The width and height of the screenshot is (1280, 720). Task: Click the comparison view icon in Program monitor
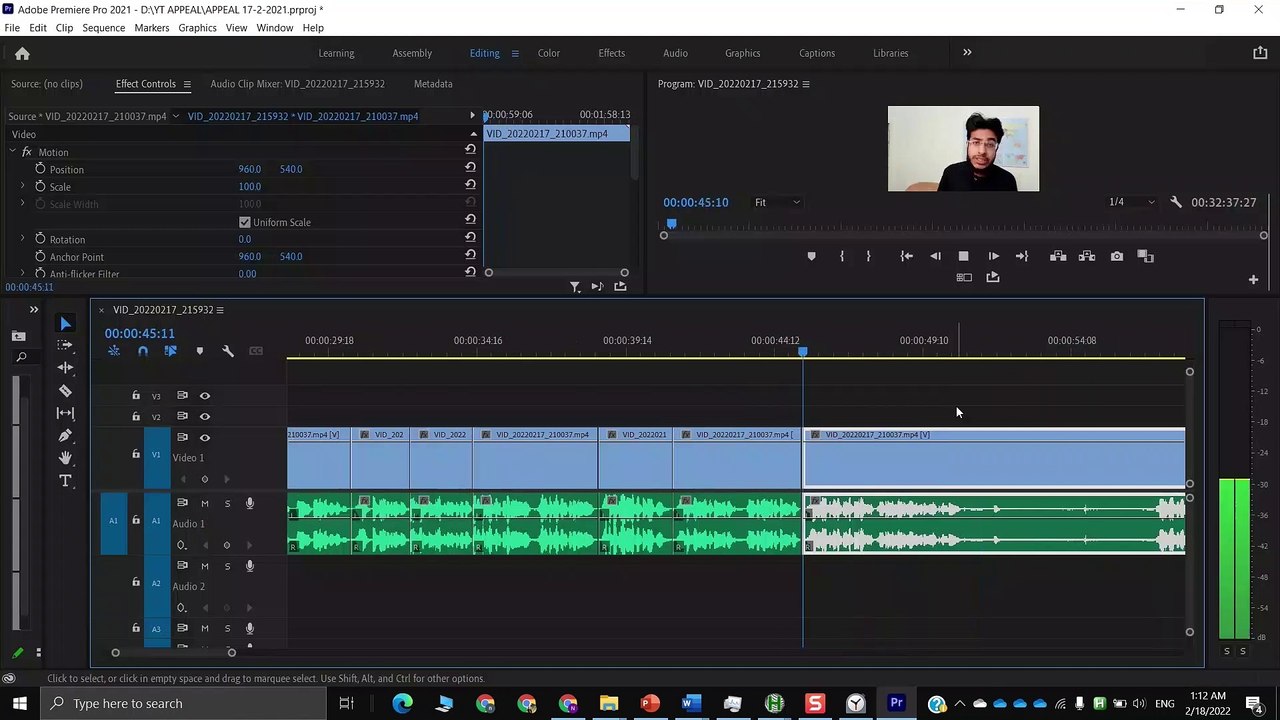click(1146, 256)
